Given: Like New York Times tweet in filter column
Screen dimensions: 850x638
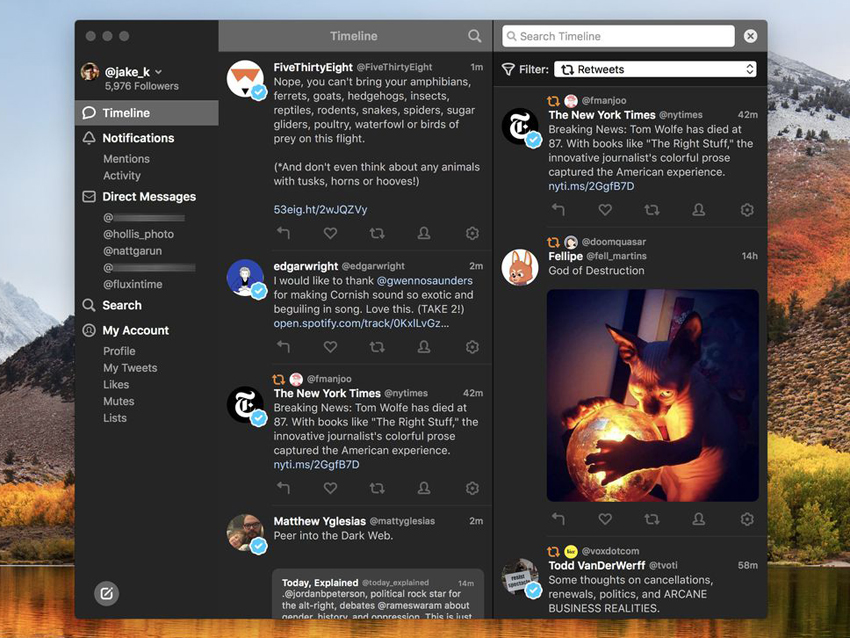Looking at the screenshot, I should [605, 209].
